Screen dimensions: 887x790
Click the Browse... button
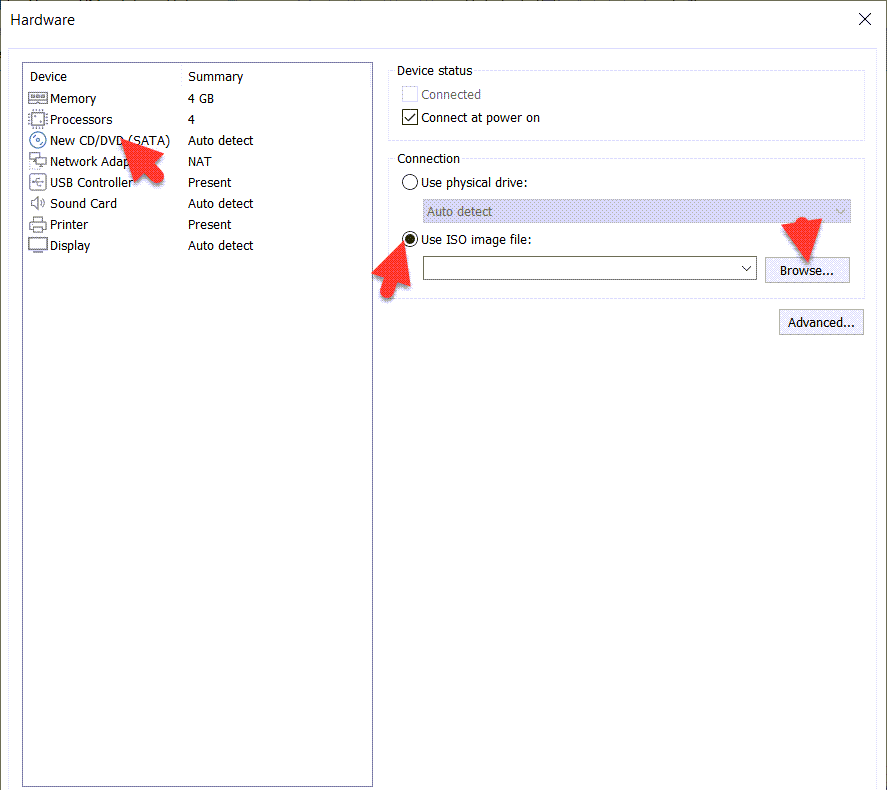click(x=806, y=270)
